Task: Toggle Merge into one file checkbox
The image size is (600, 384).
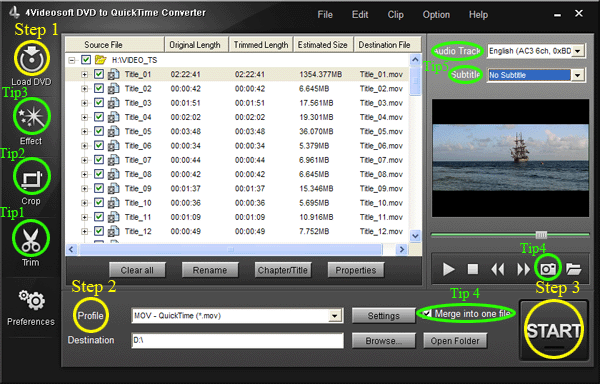Action: tap(427, 314)
